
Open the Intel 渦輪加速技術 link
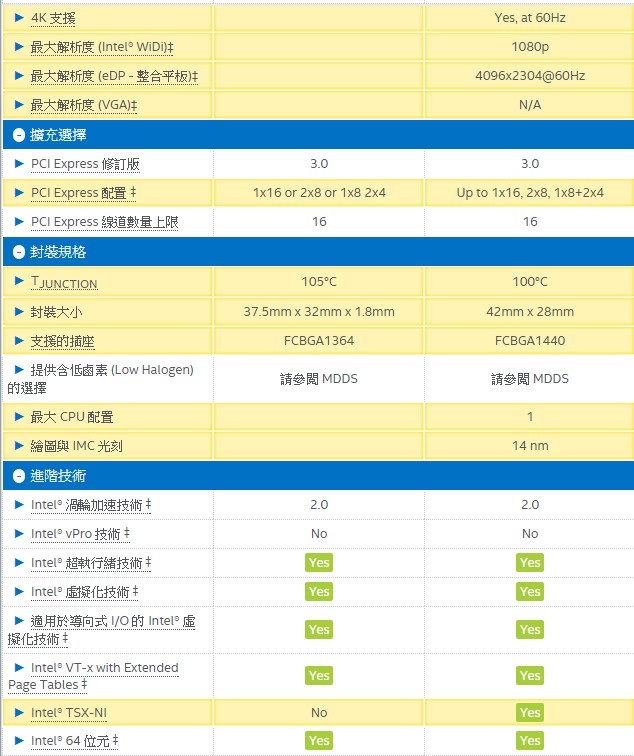click(91, 505)
